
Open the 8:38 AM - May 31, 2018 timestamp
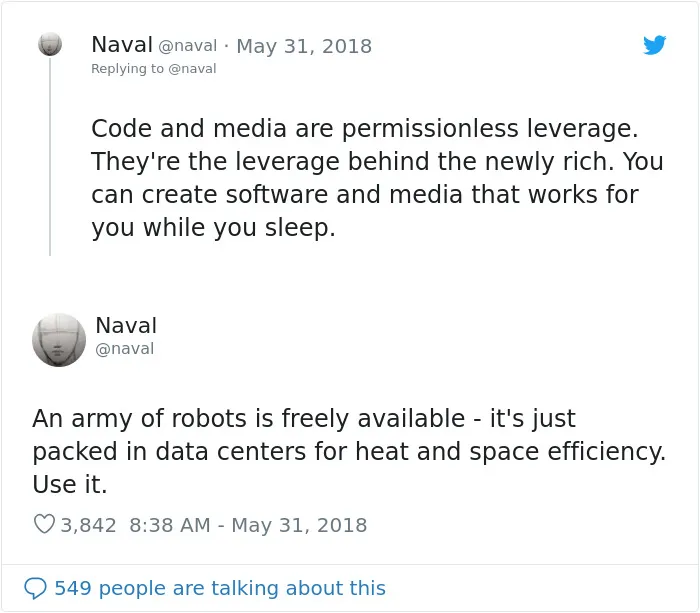(248, 525)
